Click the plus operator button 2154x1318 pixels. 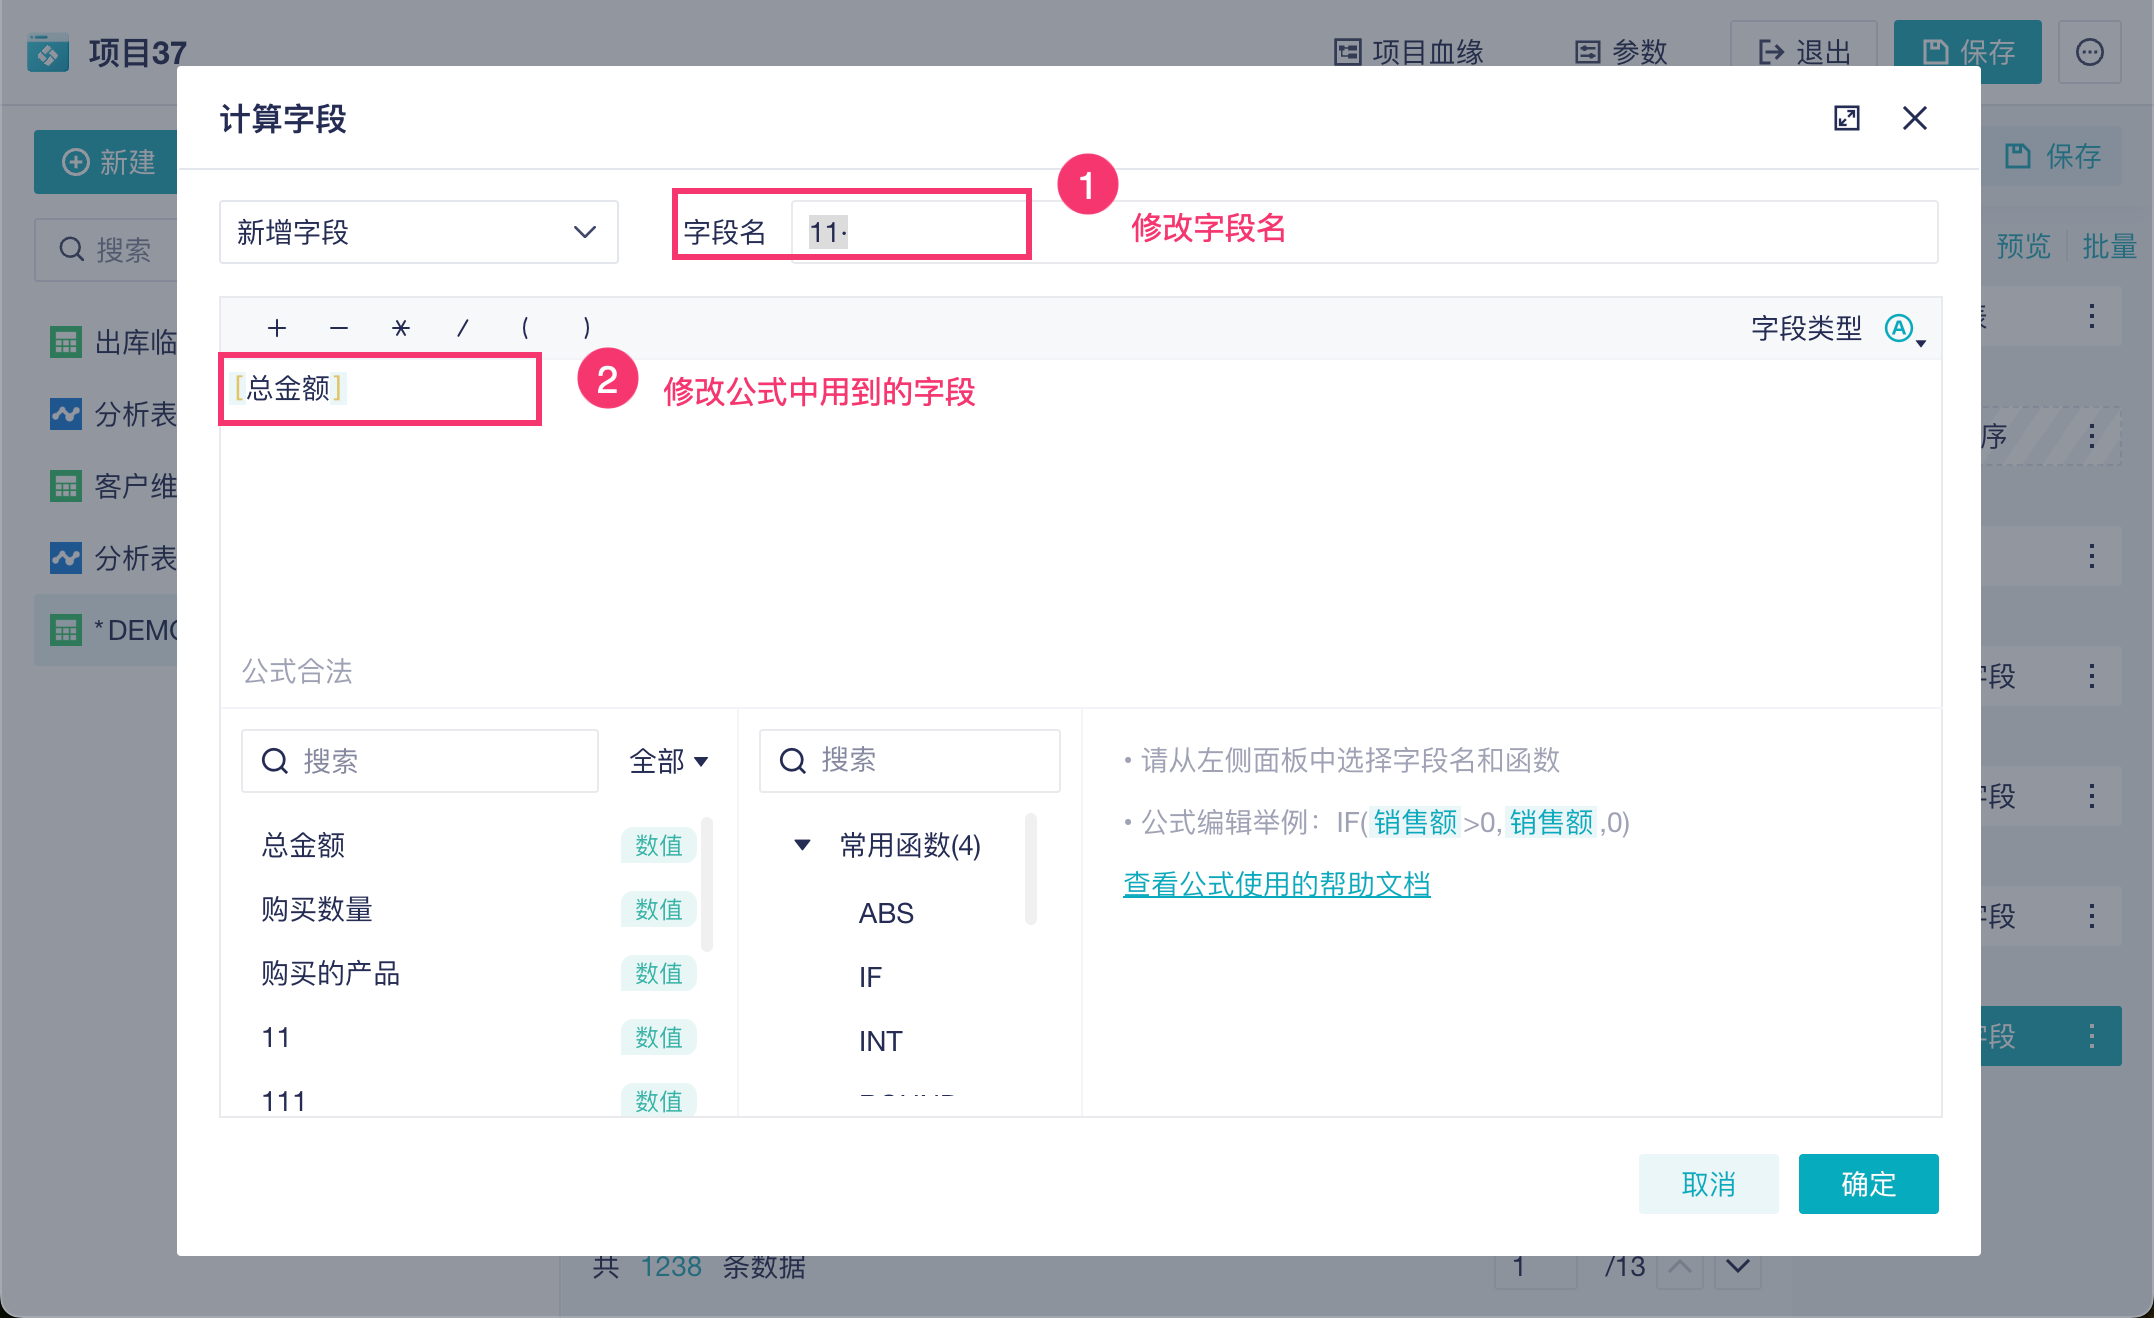click(x=277, y=328)
